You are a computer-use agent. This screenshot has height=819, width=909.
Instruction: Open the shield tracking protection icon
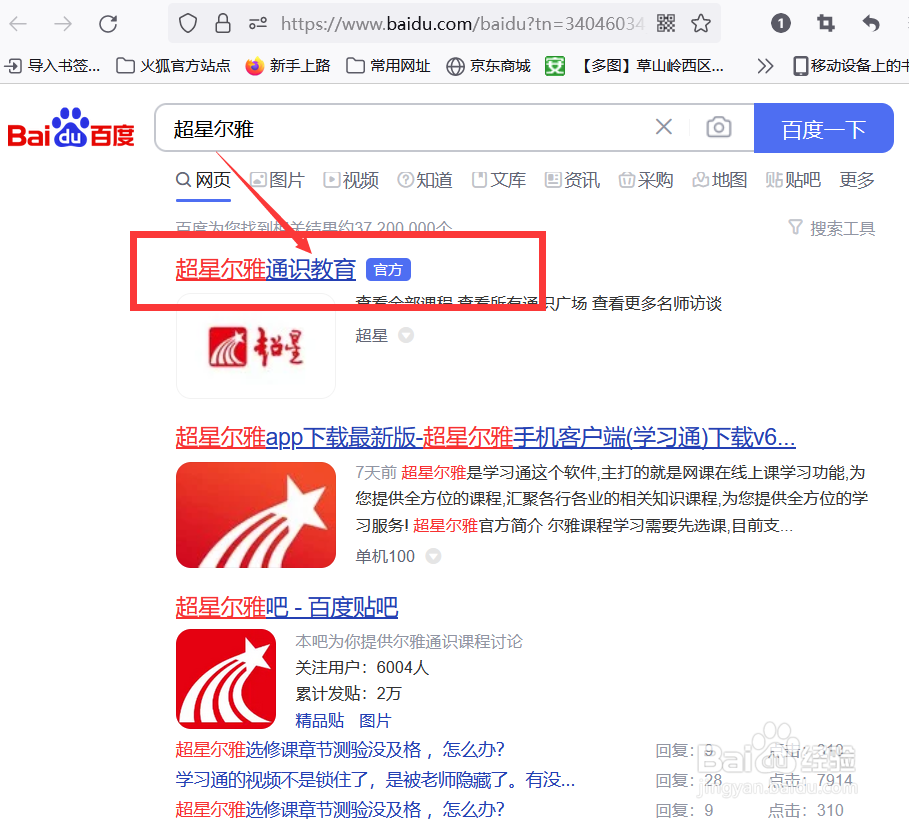188,24
